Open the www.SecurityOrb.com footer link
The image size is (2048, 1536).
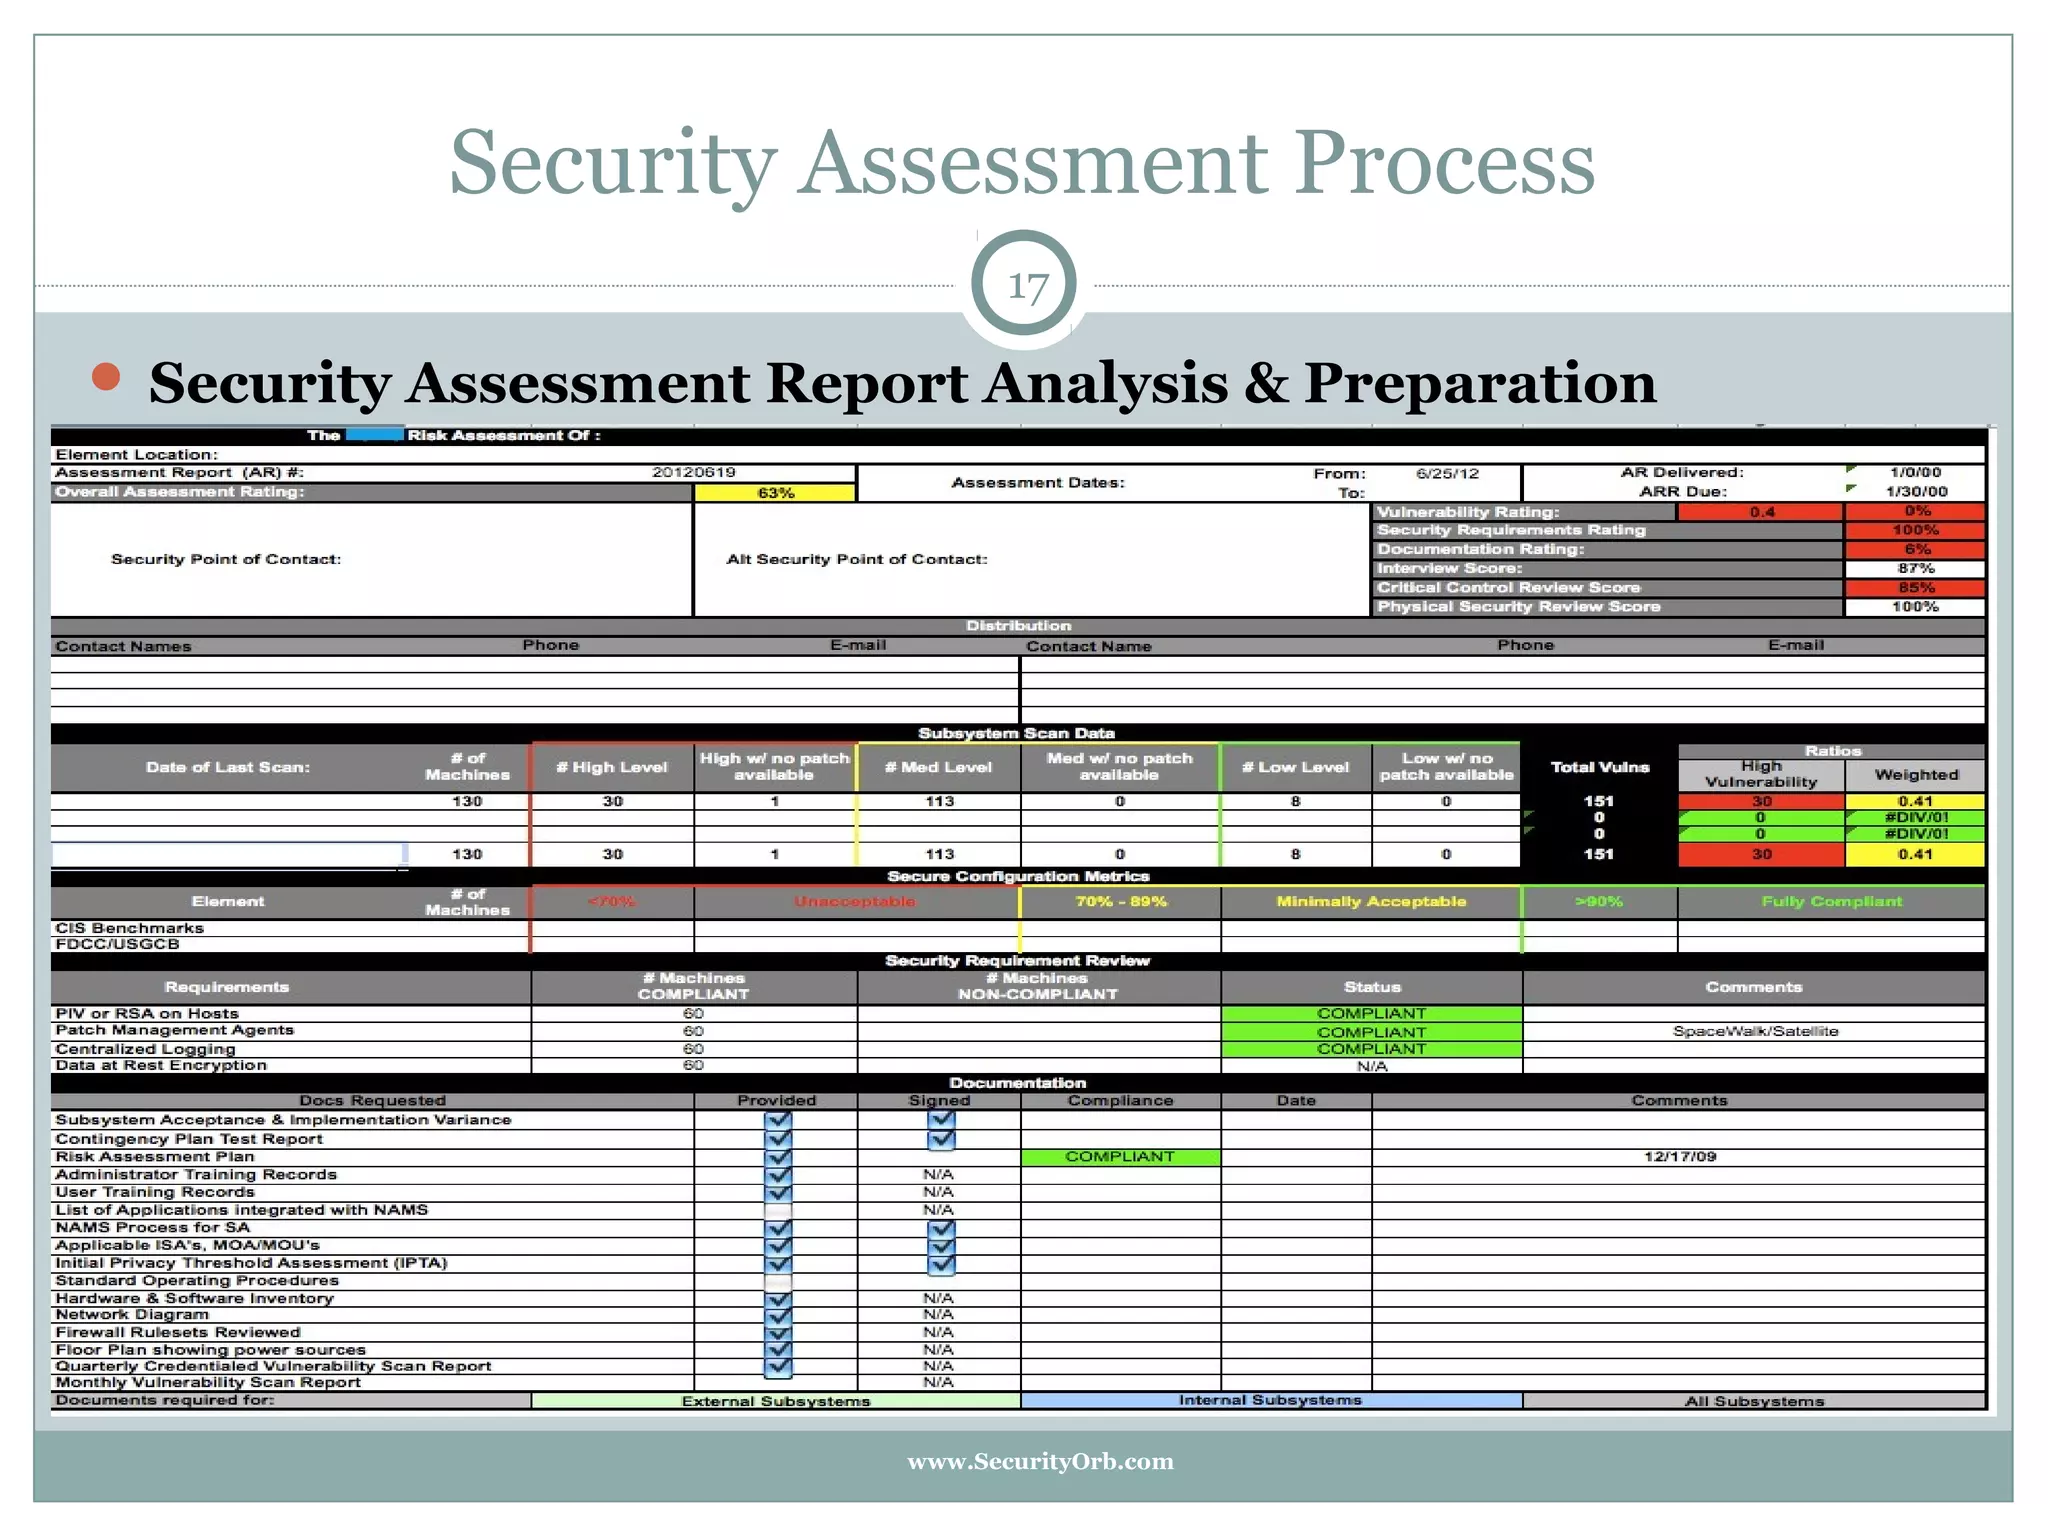[1040, 1462]
